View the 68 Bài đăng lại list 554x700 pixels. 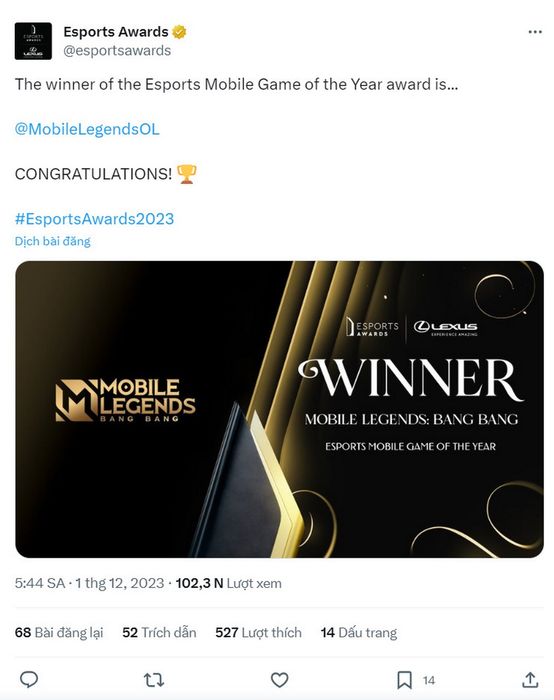59,632
